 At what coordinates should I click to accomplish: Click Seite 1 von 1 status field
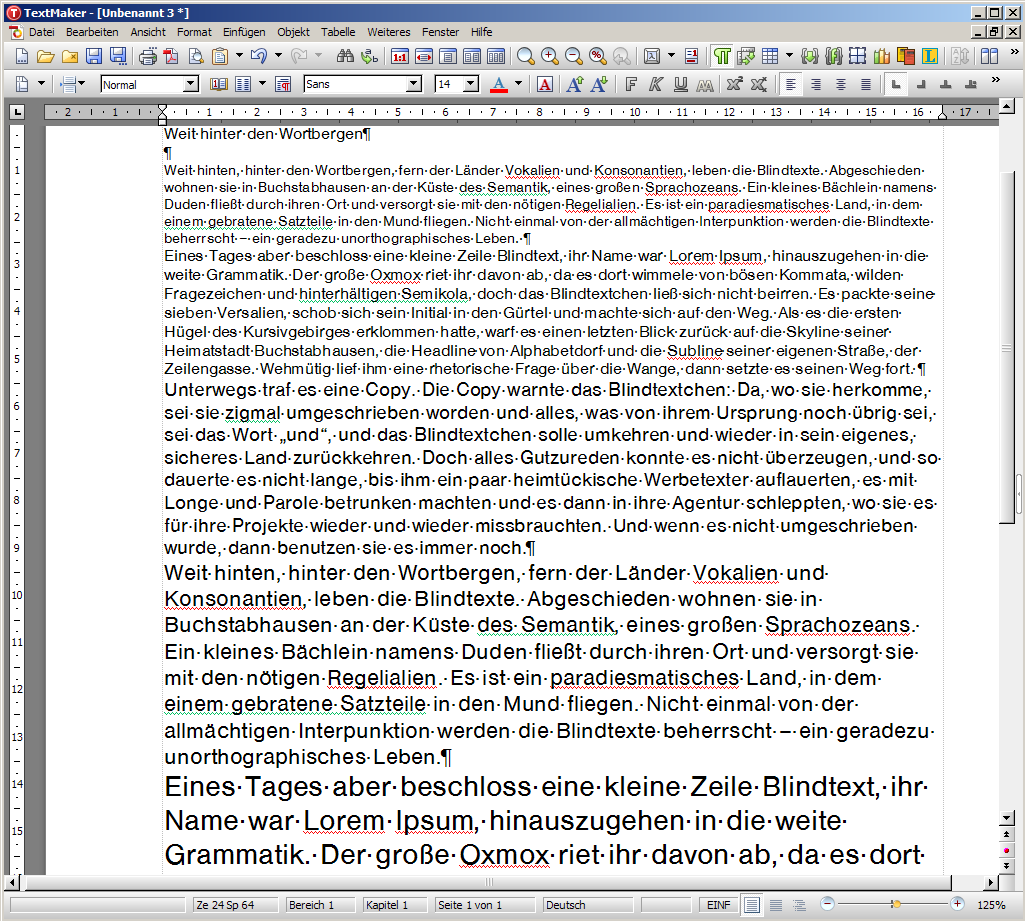pos(484,905)
